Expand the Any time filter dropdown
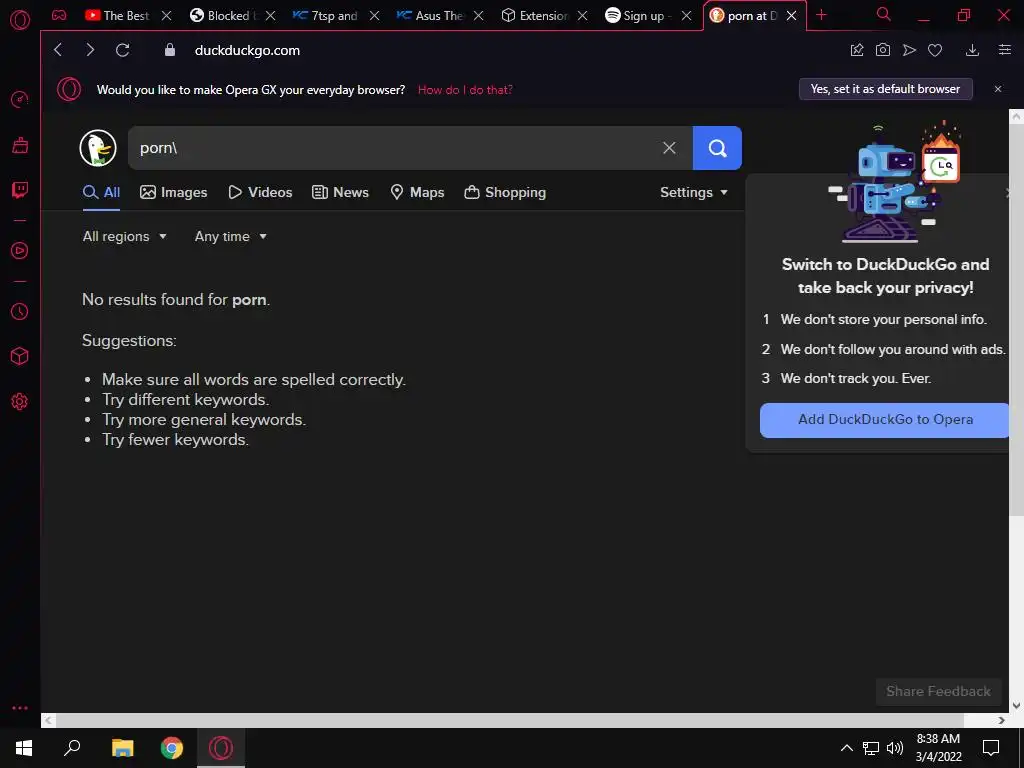 point(231,236)
